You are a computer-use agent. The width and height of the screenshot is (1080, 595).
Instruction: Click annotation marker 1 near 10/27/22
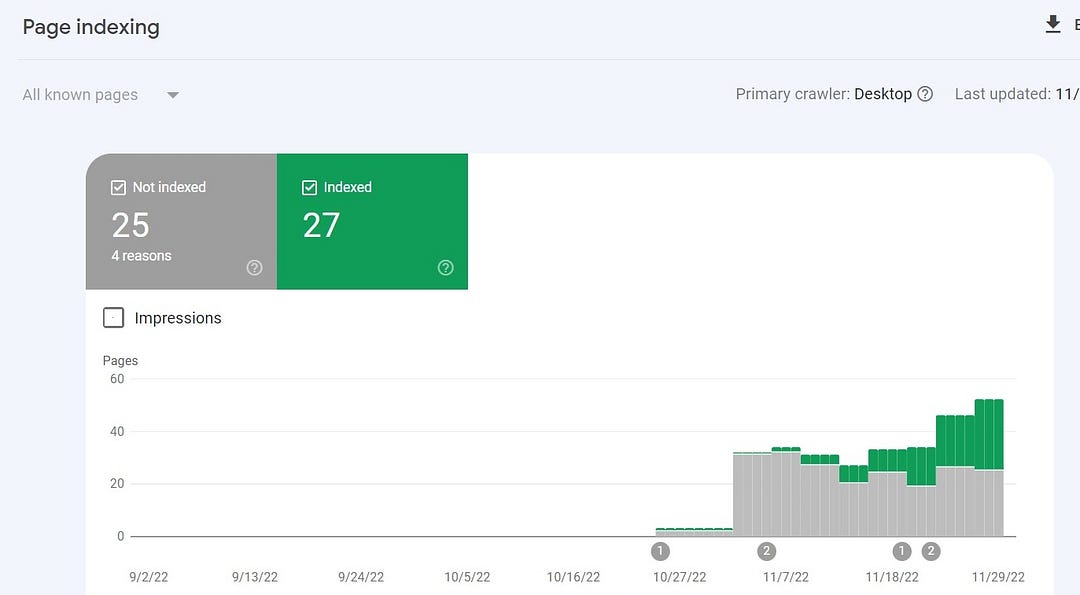(660, 551)
